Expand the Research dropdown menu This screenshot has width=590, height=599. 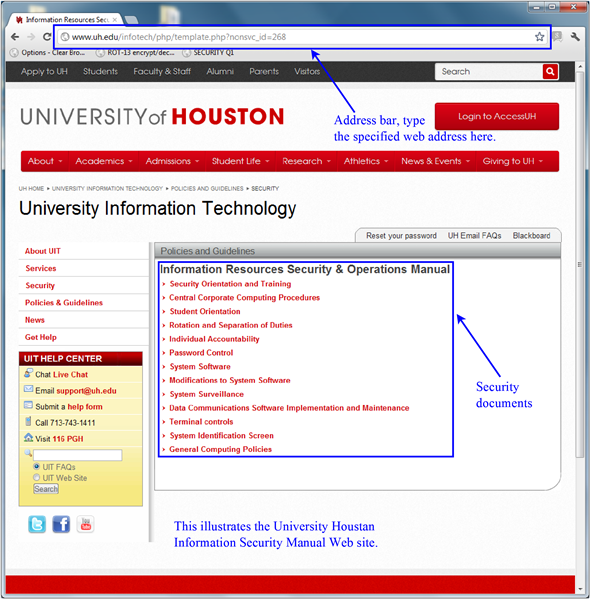click(x=306, y=161)
